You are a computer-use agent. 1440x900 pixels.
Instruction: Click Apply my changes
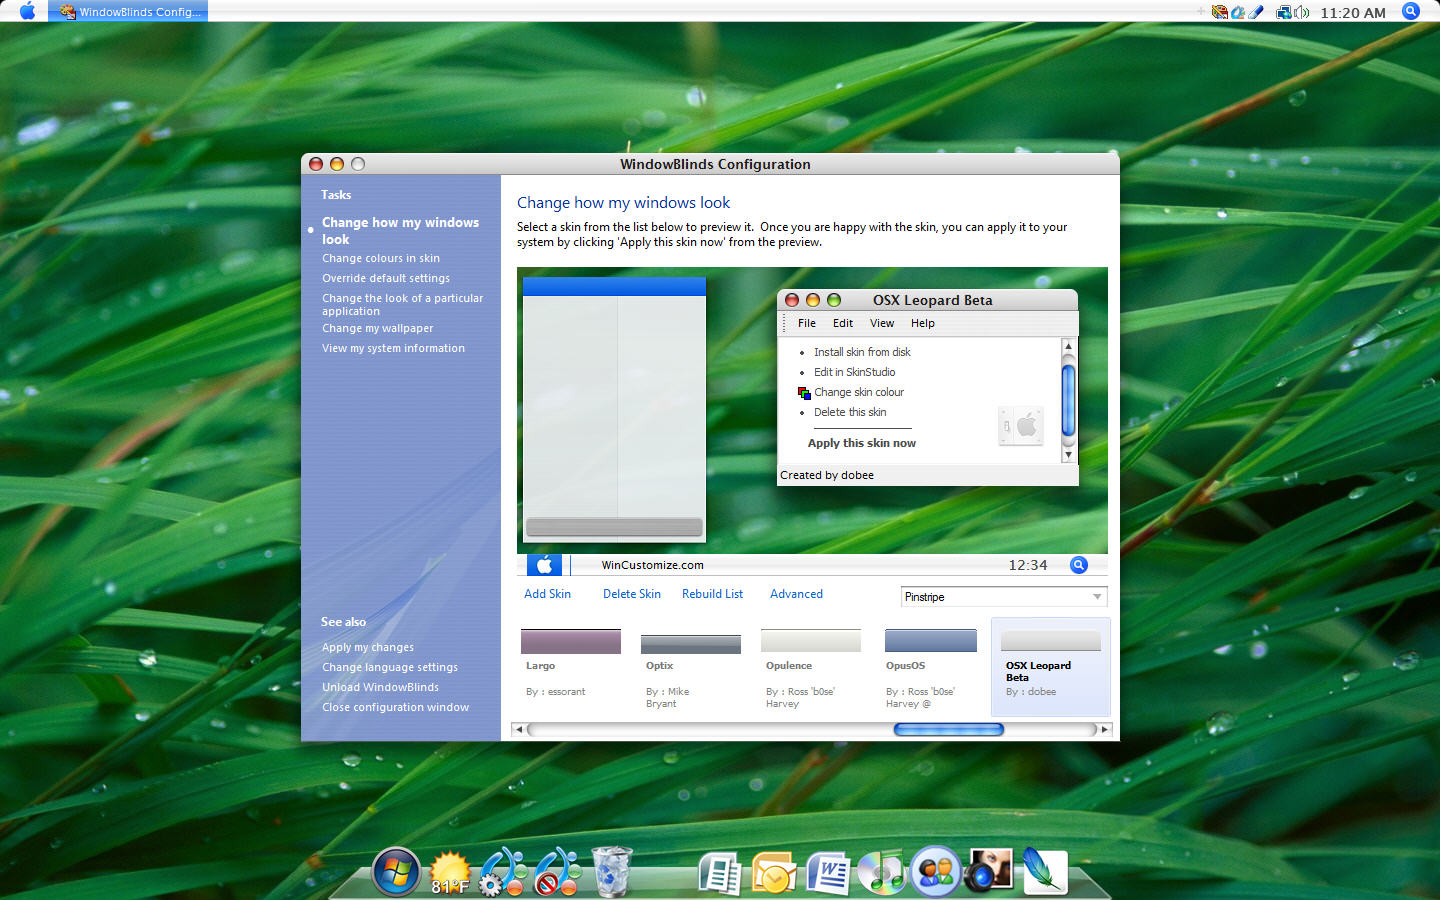368,647
